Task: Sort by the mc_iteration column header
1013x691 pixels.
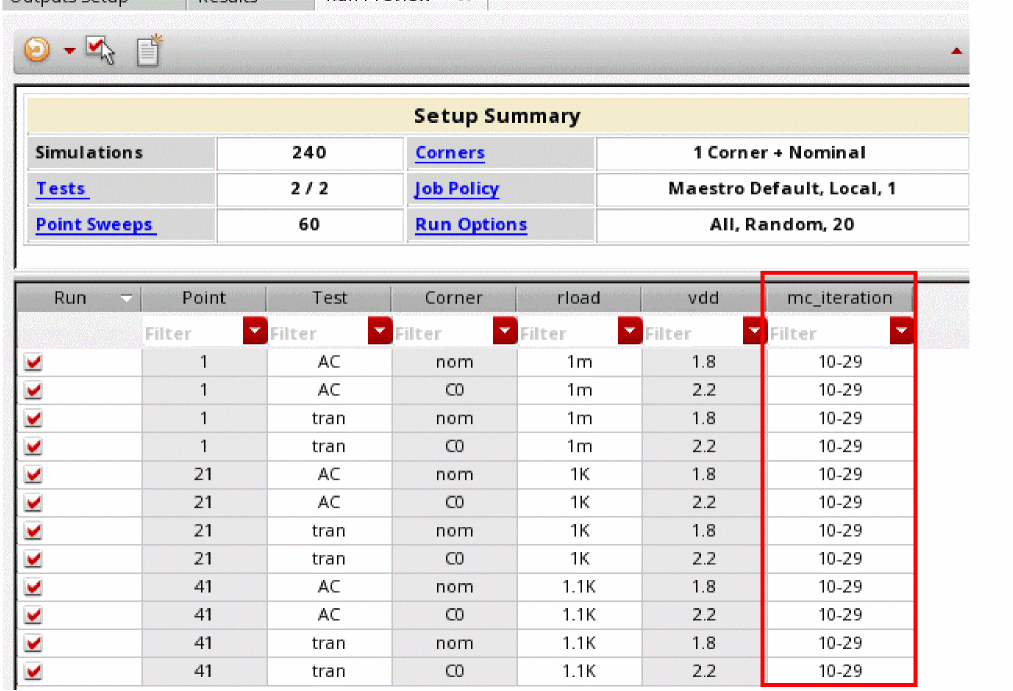Action: pyautogui.click(x=839, y=298)
